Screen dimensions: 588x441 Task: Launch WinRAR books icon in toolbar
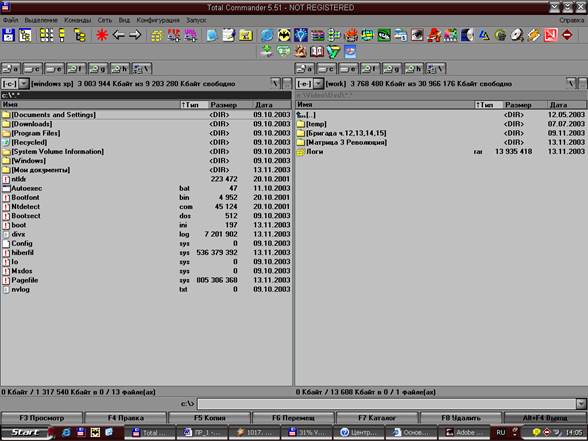coord(318,35)
